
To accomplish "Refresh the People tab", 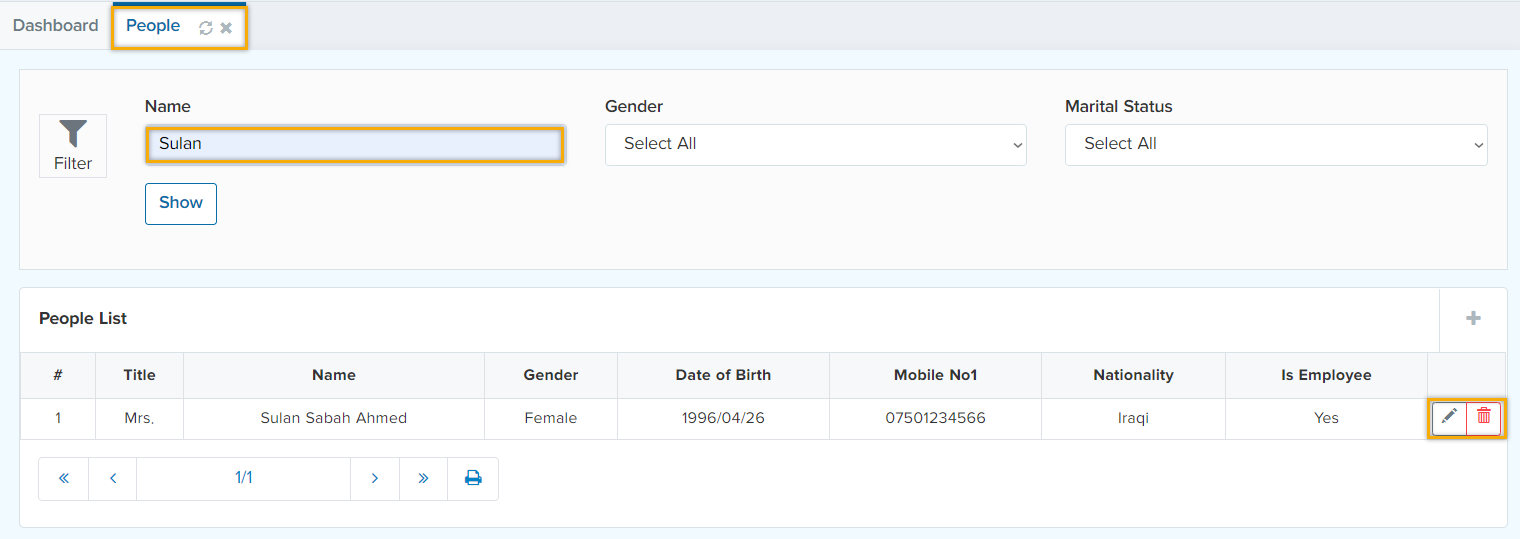I will click(206, 28).
